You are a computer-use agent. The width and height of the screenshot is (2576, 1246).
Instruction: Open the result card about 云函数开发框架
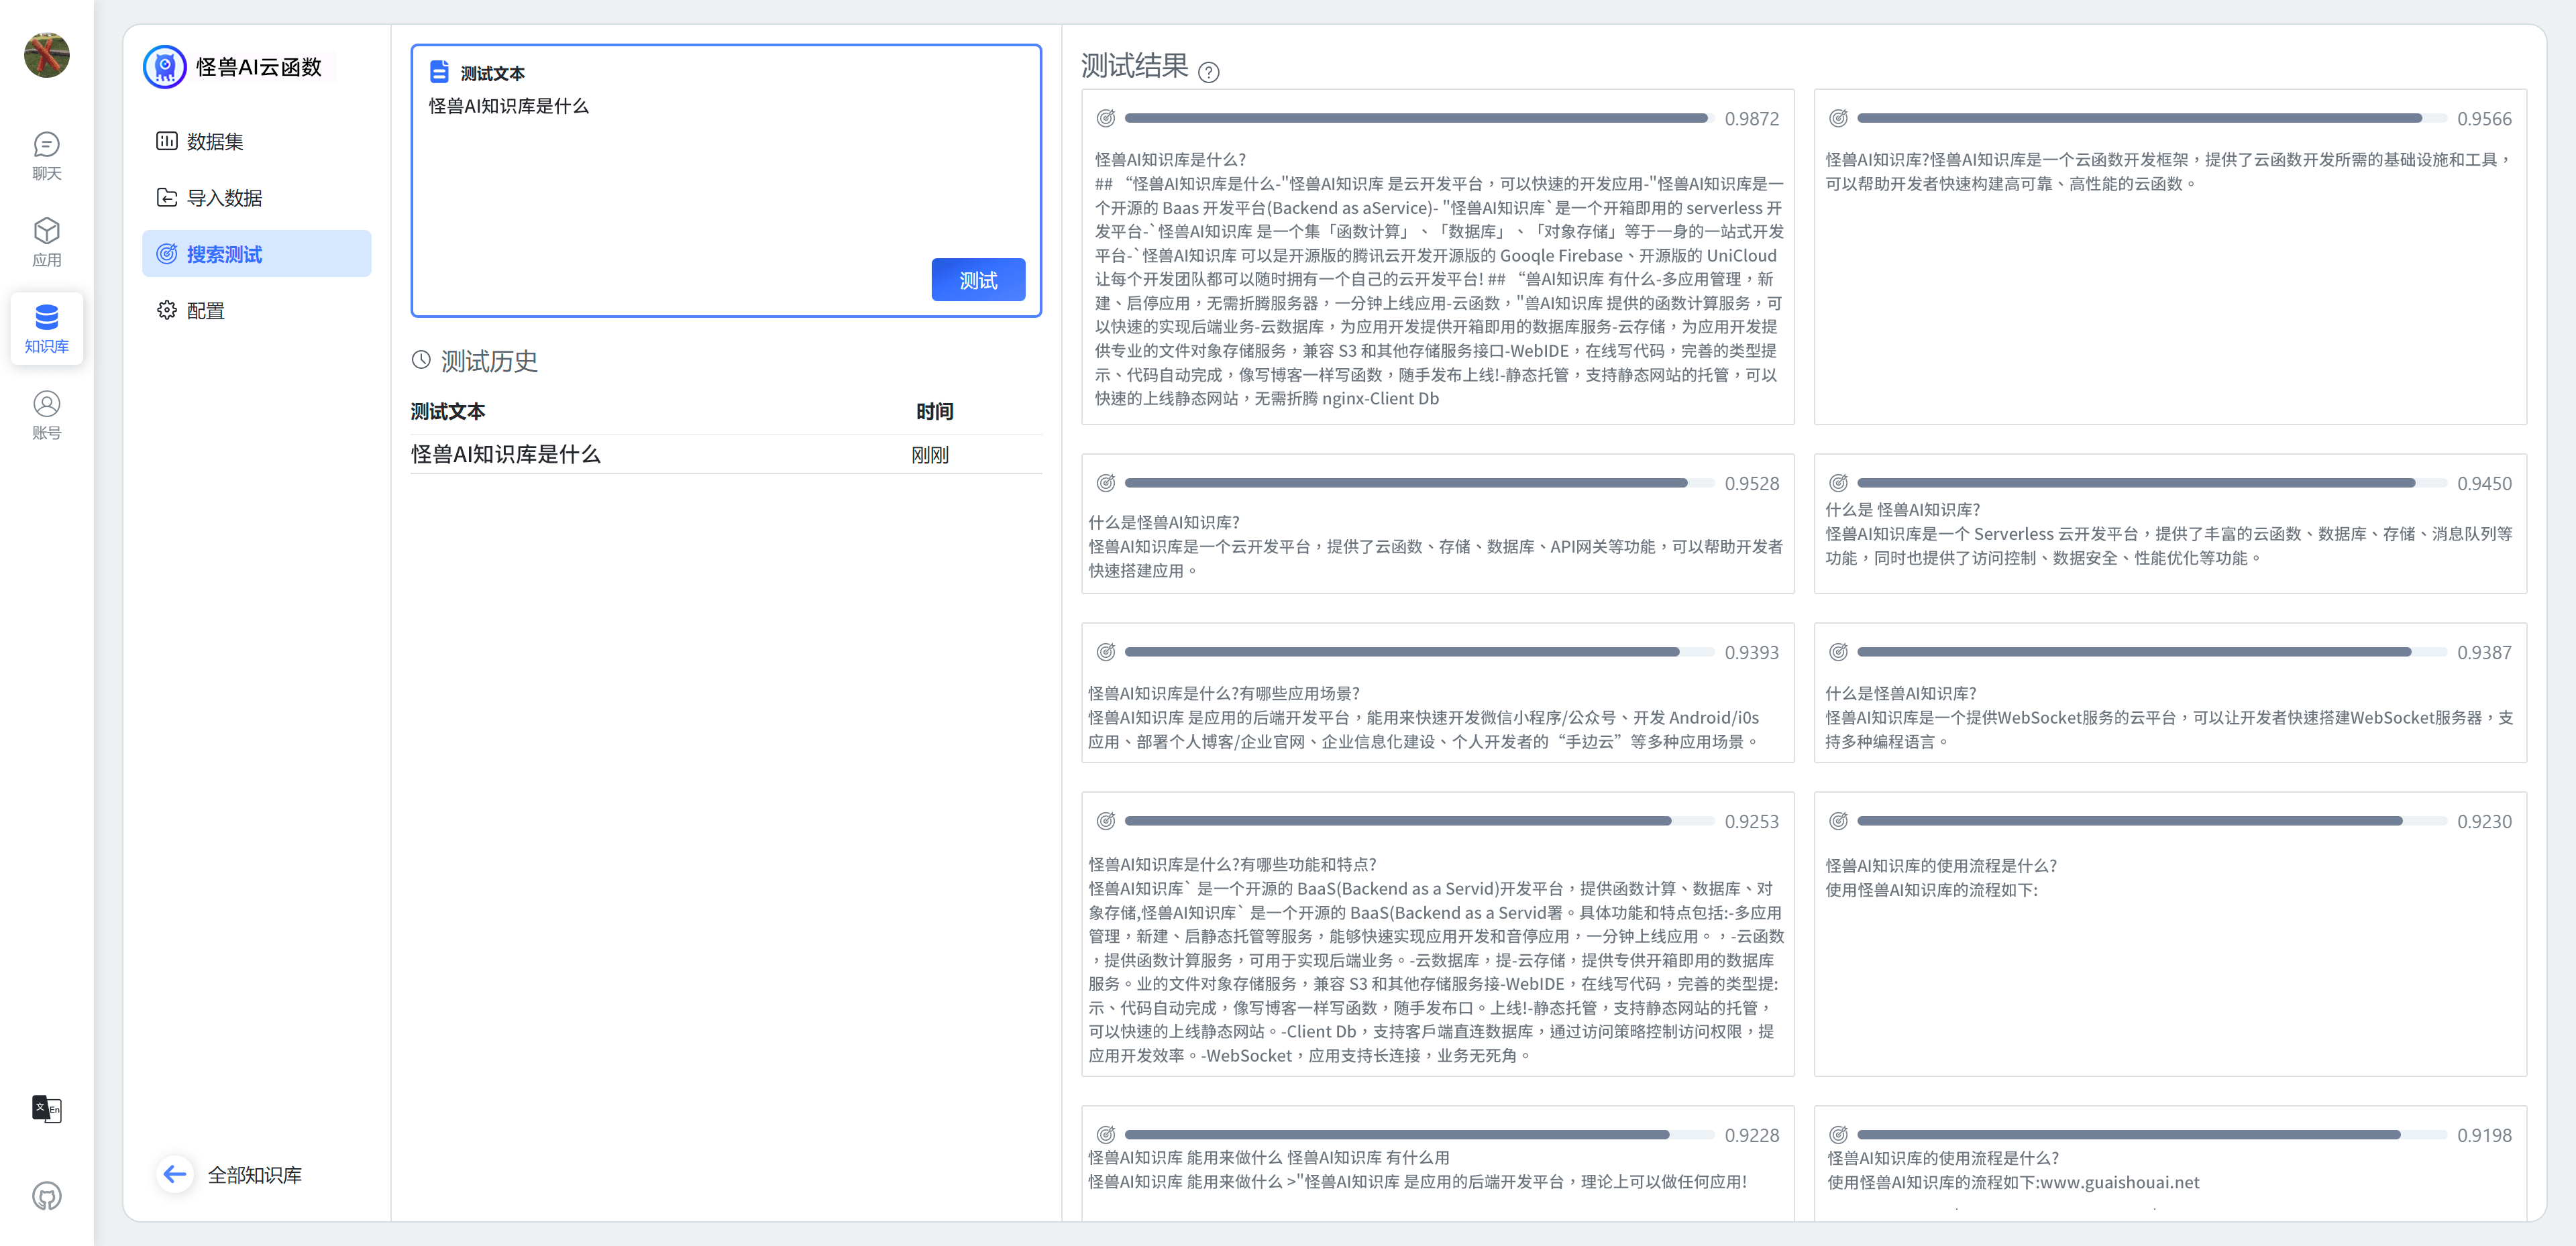(x=2170, y=257)
